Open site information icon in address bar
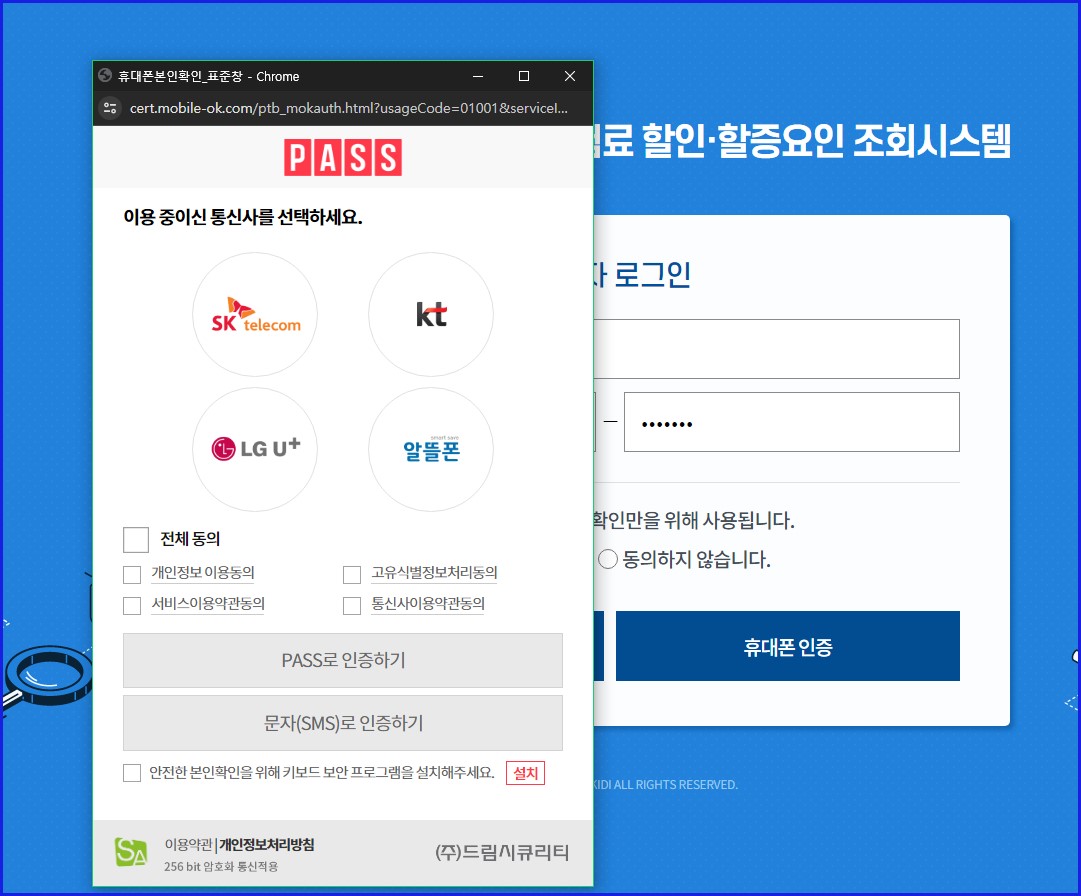This screenshot has width=1081, height=896. (110, 108)
